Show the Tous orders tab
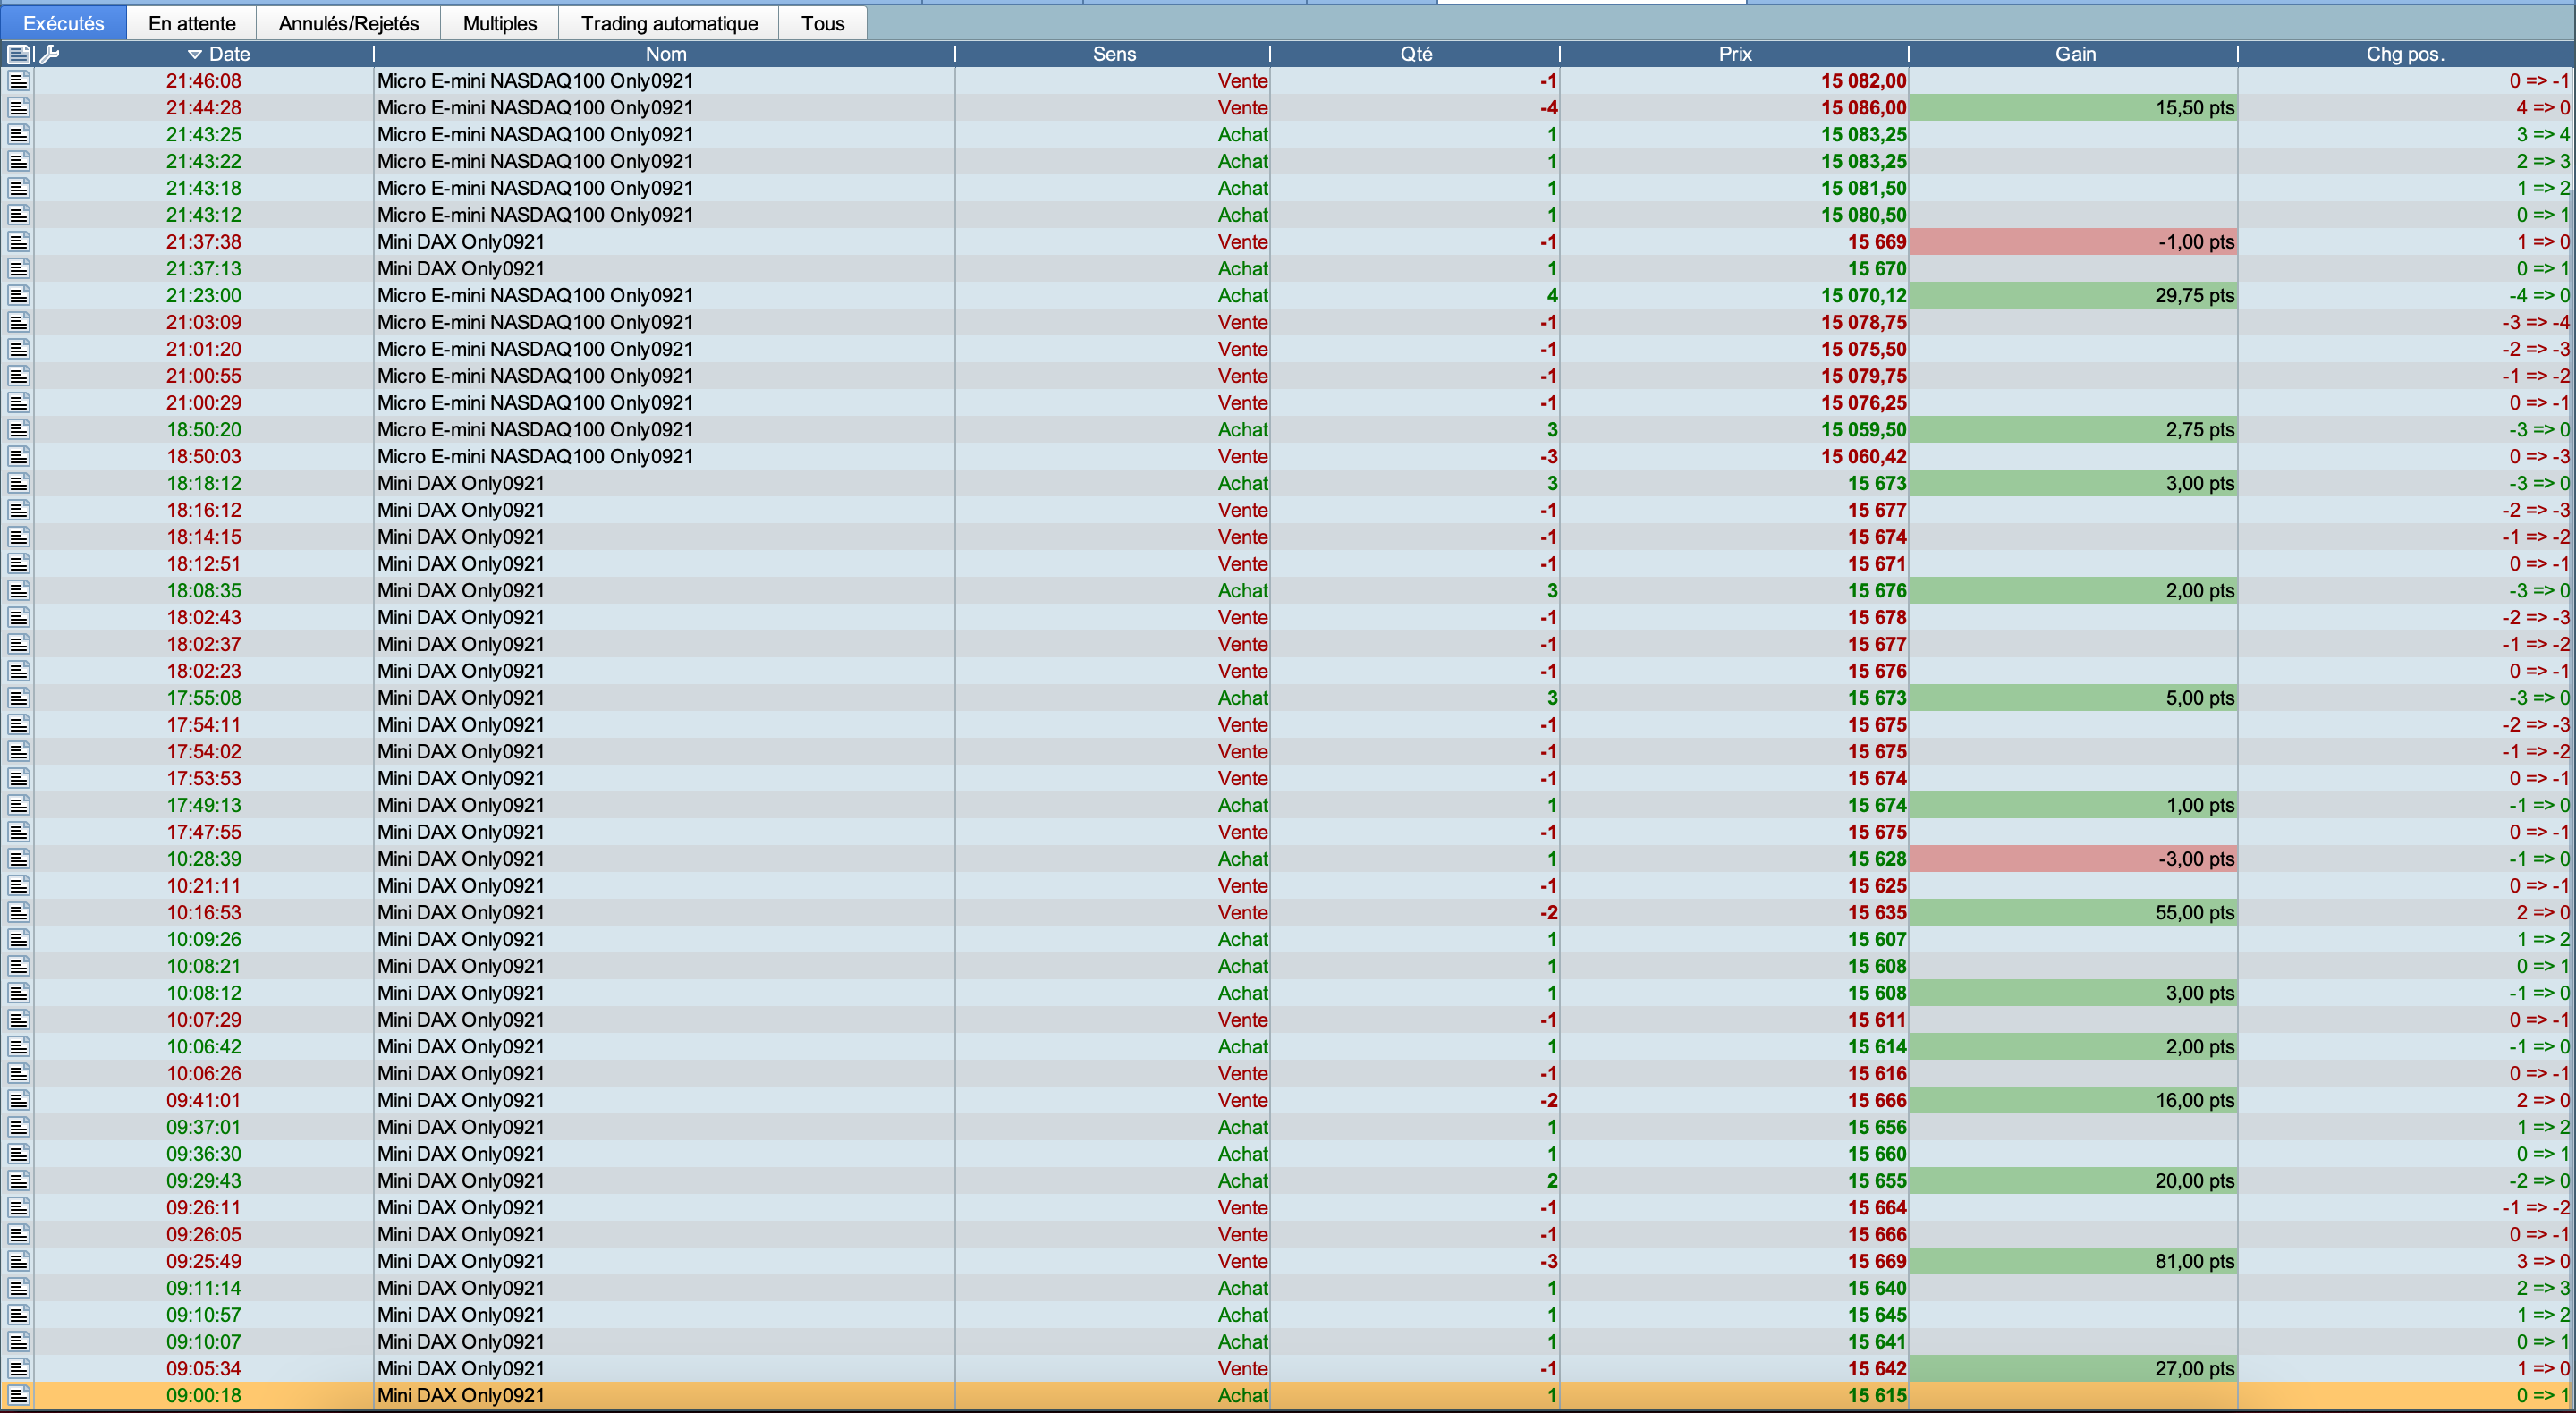The height and width of the screenshot is (1413, 2576). coord(822,23)
